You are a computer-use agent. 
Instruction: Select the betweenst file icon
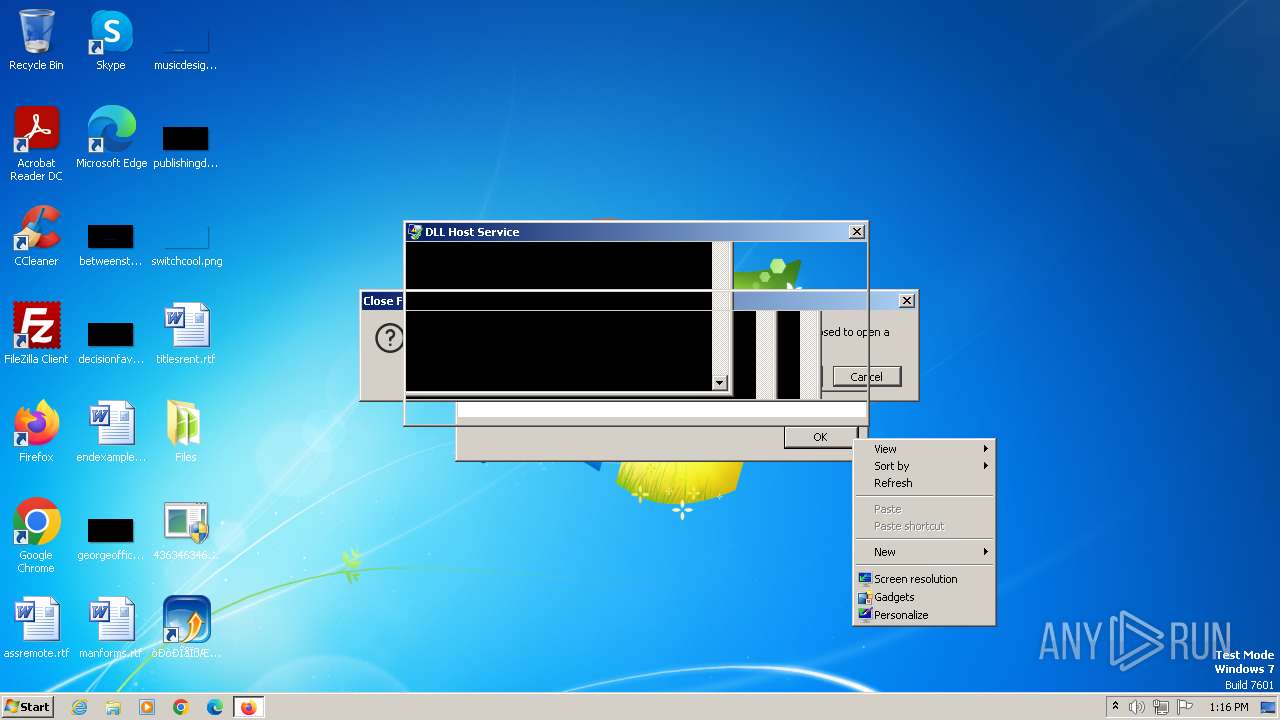pos(110,245)
